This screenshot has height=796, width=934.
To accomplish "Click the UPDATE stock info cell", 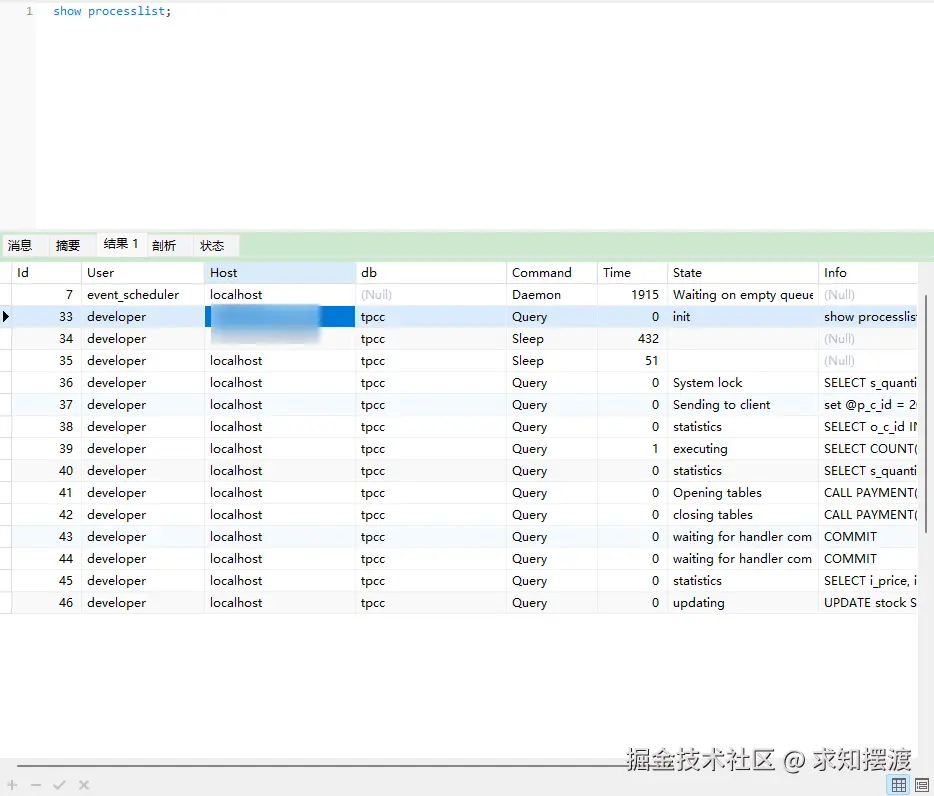I will pos(868,604).
